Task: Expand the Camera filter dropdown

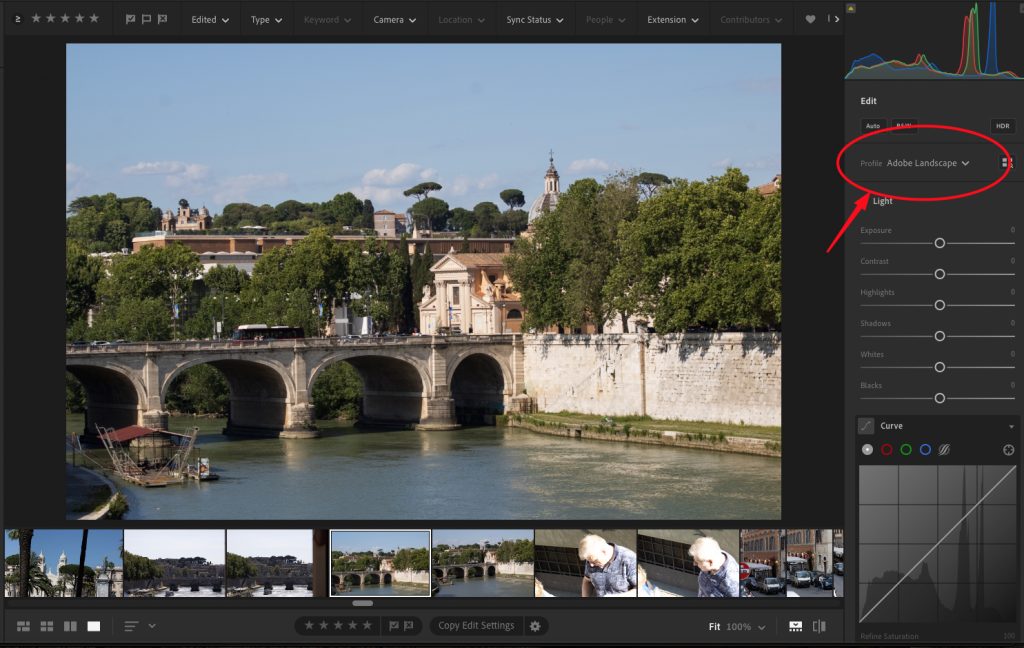Action: [x=394, y=20]
